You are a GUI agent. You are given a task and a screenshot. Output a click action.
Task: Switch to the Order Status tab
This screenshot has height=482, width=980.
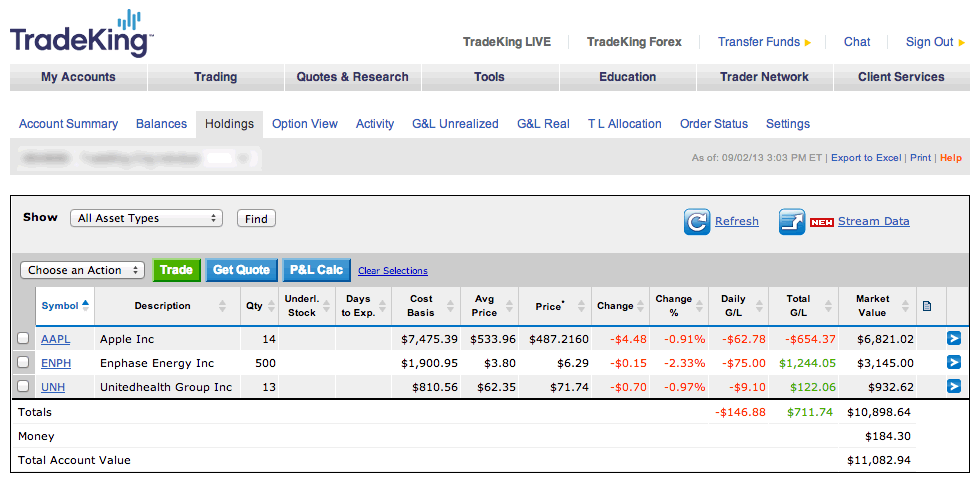click(x=714, y=124)
